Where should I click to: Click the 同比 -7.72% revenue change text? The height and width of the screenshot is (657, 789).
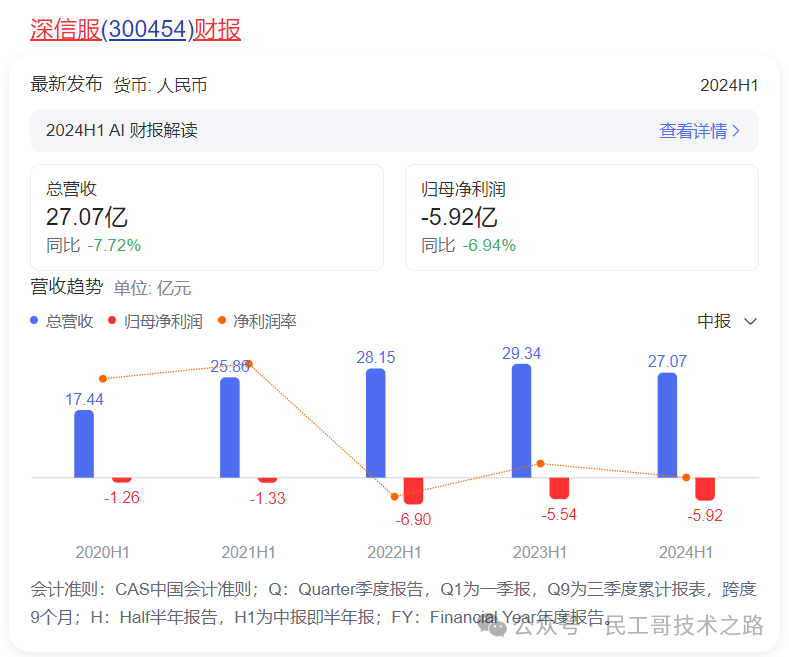94,245
